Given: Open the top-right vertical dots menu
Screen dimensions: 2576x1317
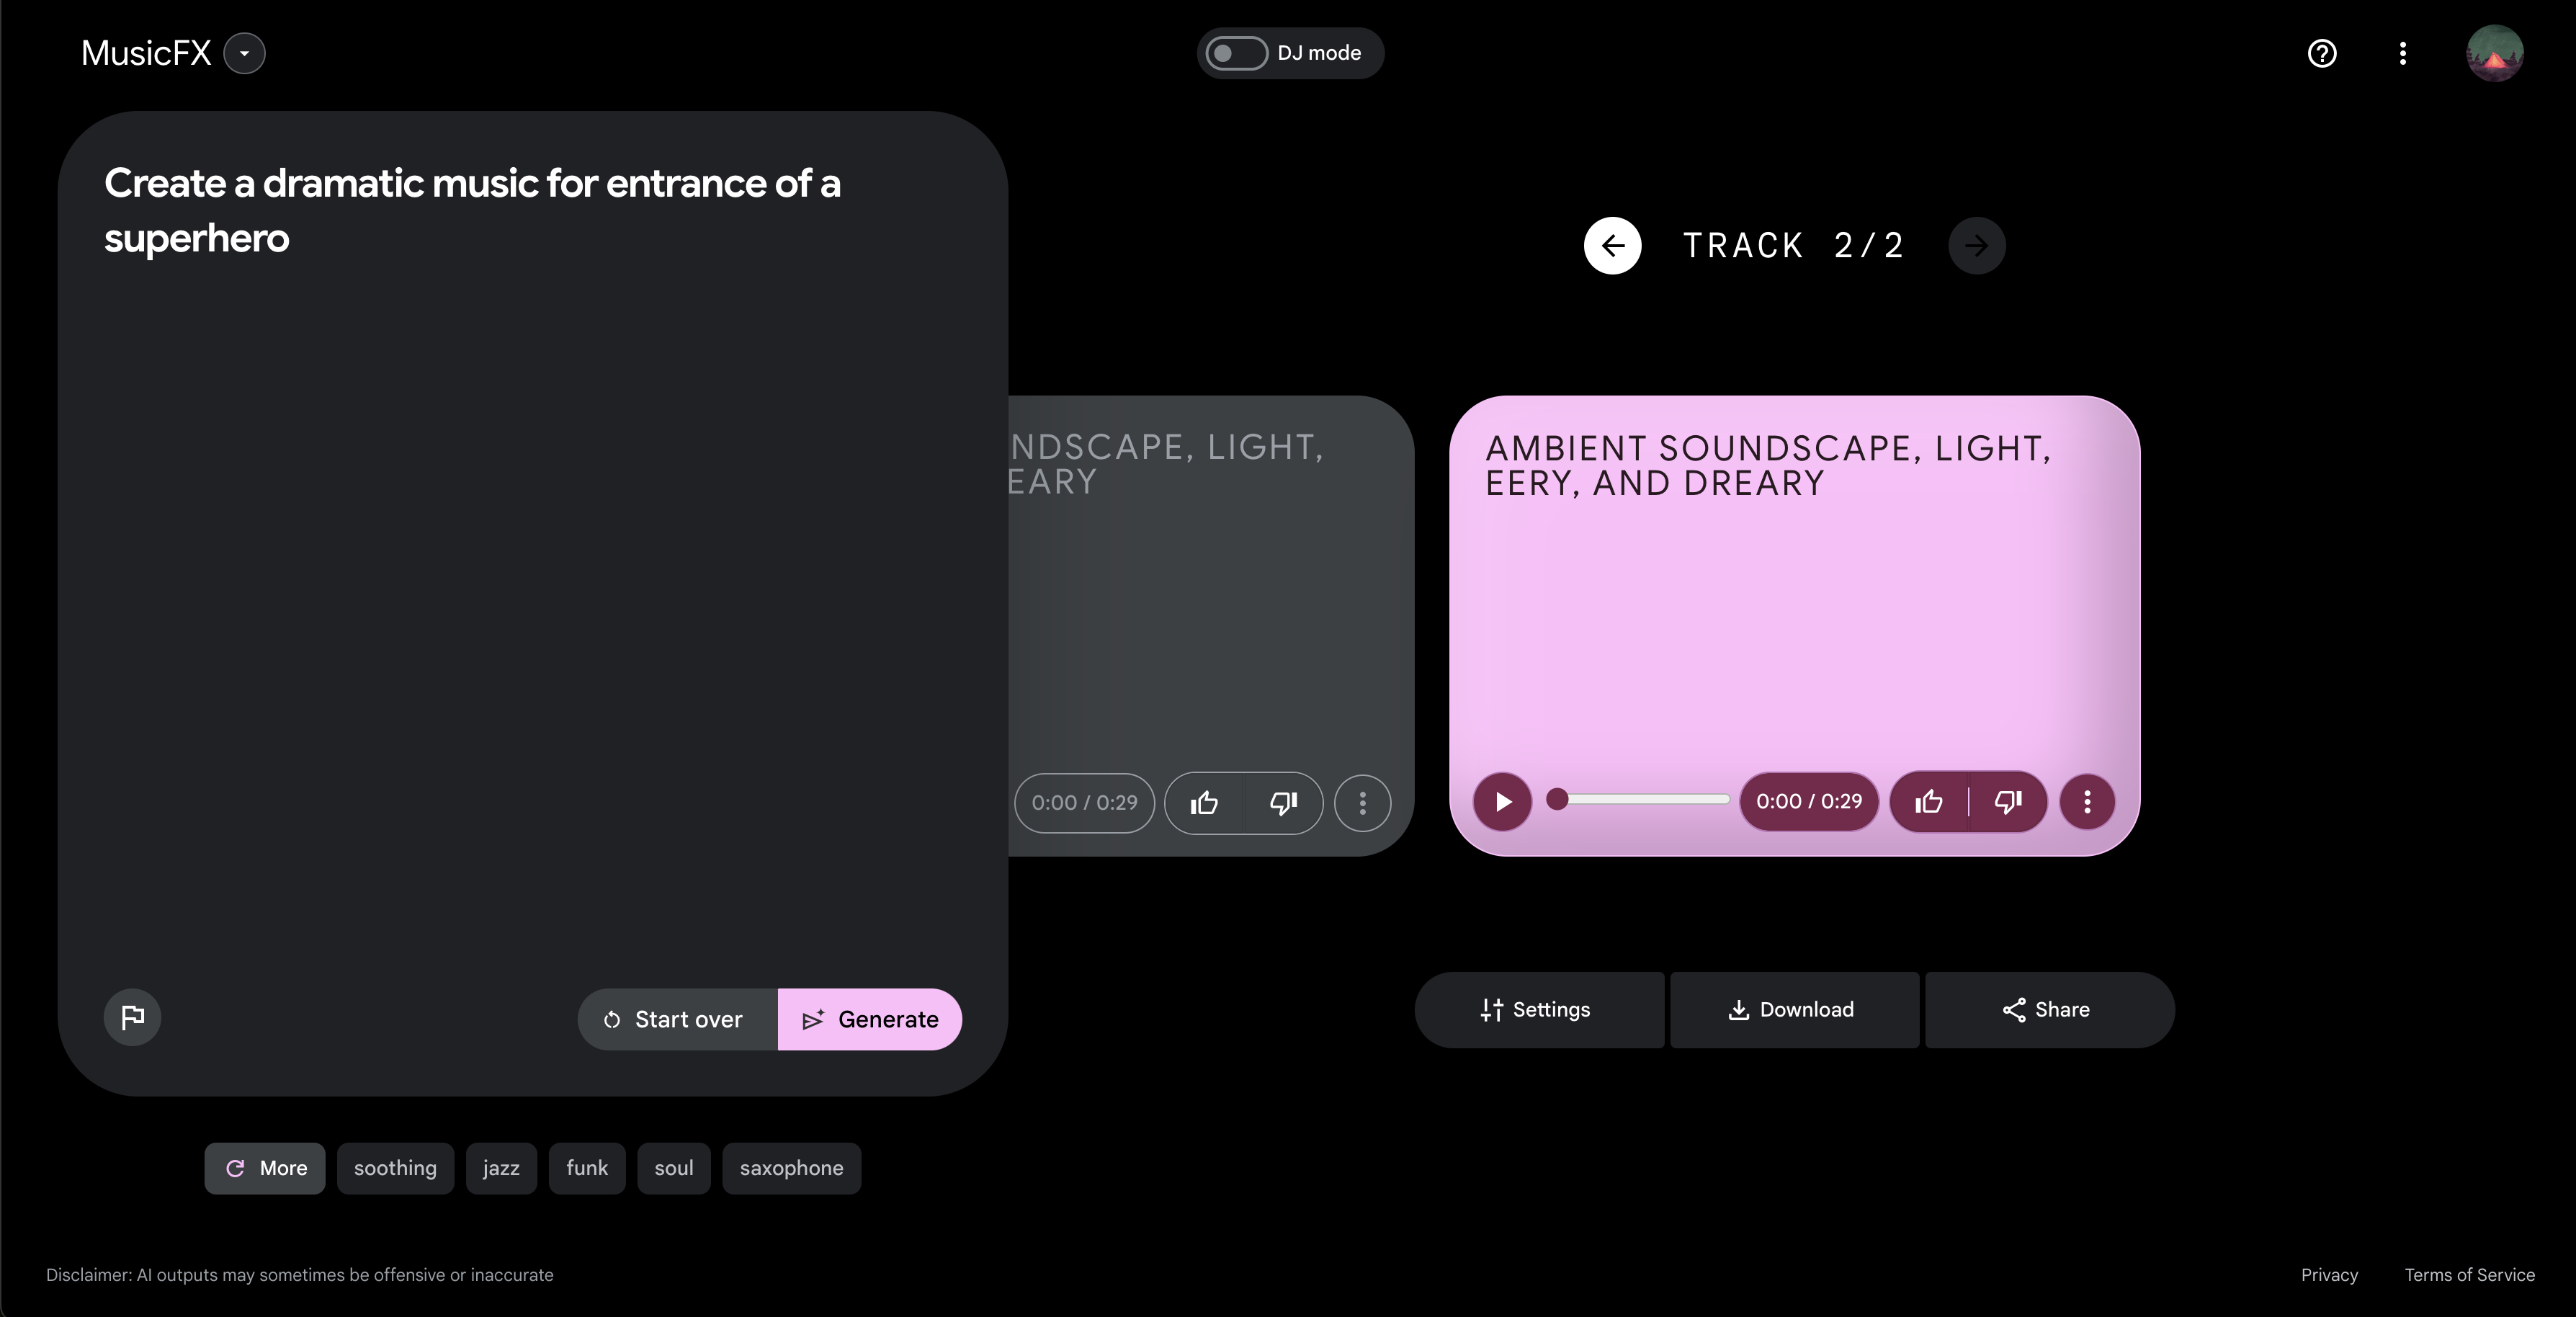Looking at the screenshot, I should click(x=2402, y=53).
